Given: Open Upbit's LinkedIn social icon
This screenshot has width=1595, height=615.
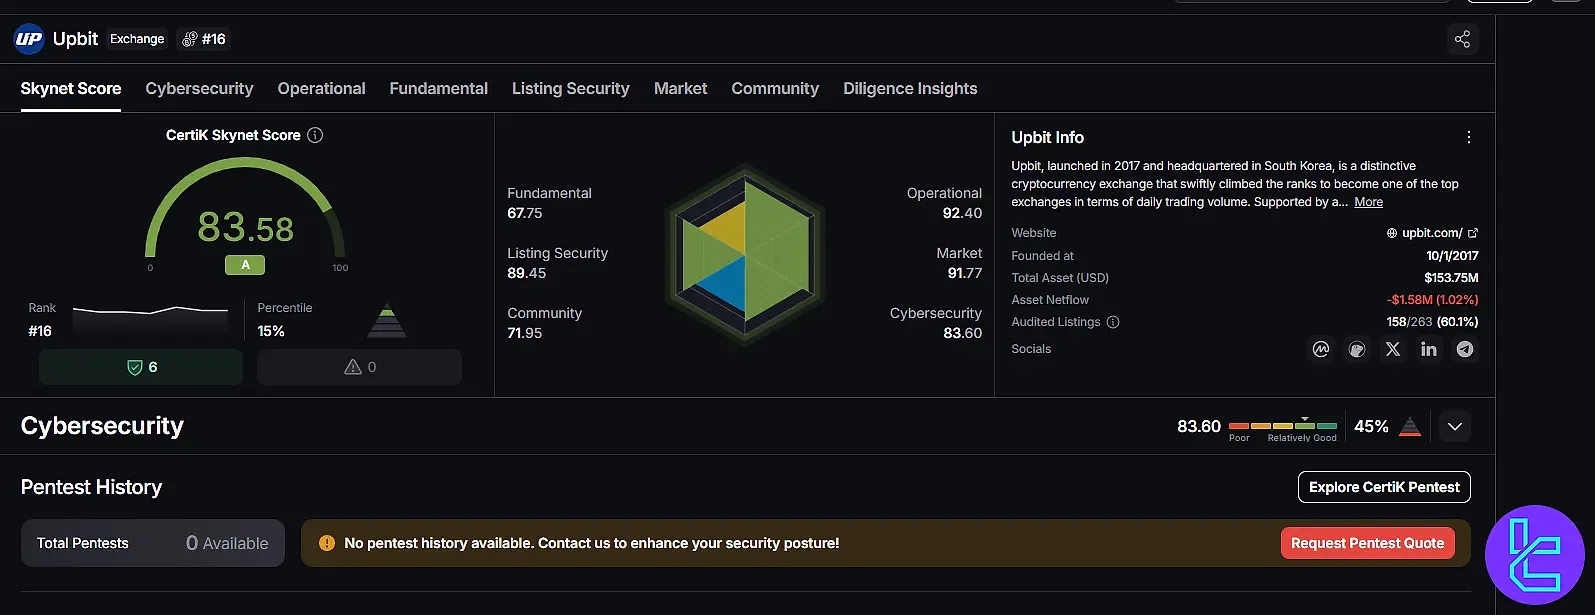Looking at the screenshot, I should point(1429,349).
